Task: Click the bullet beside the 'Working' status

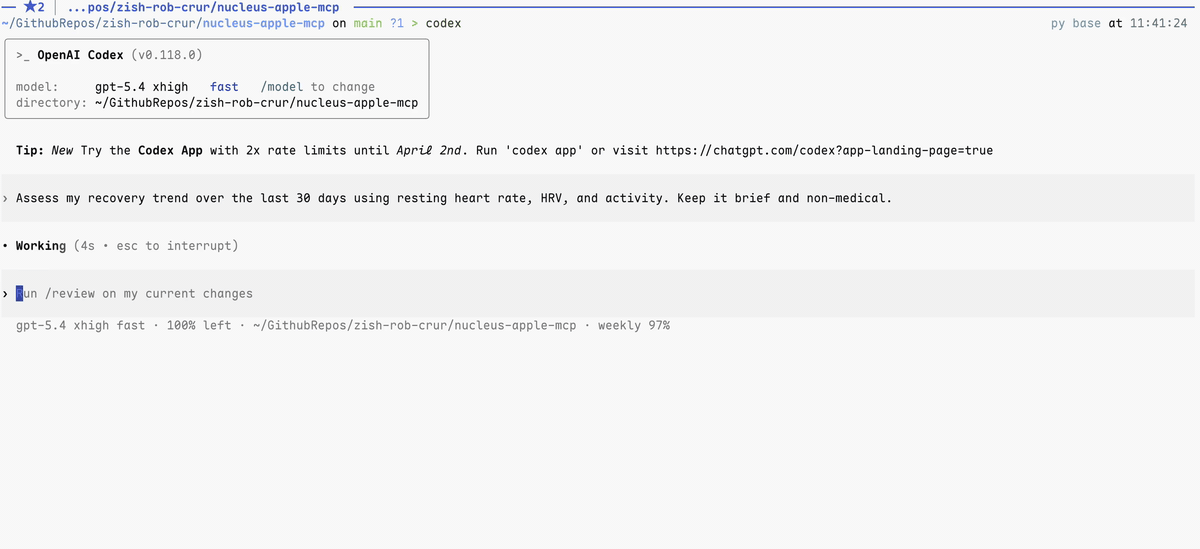Action: point(6,246)
